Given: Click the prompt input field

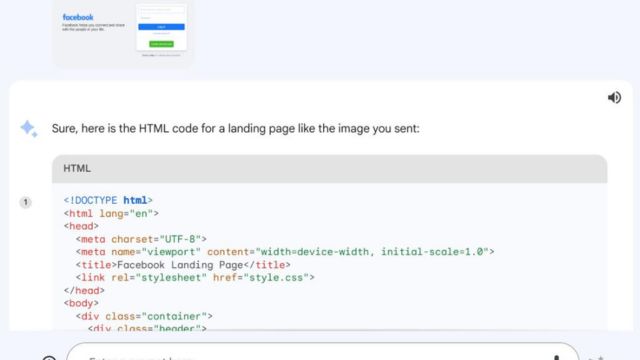Looking at the screenshot, I should coord(322,353).
